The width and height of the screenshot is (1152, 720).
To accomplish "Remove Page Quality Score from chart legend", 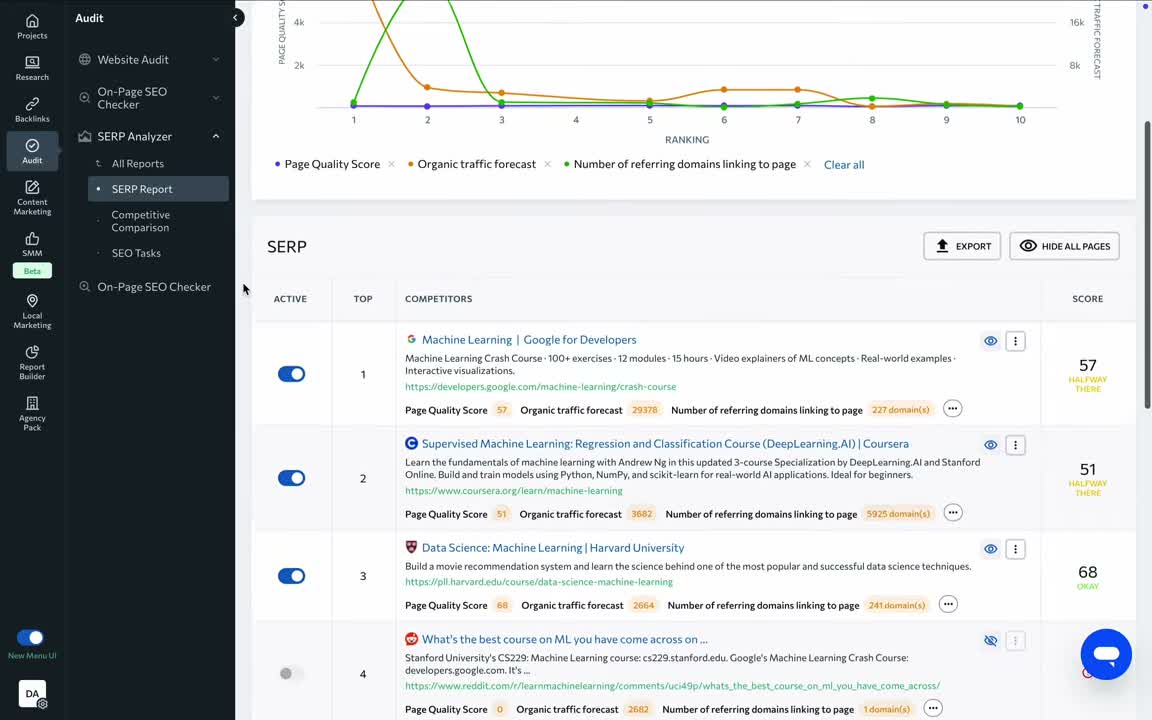I will tap(392, 164).
